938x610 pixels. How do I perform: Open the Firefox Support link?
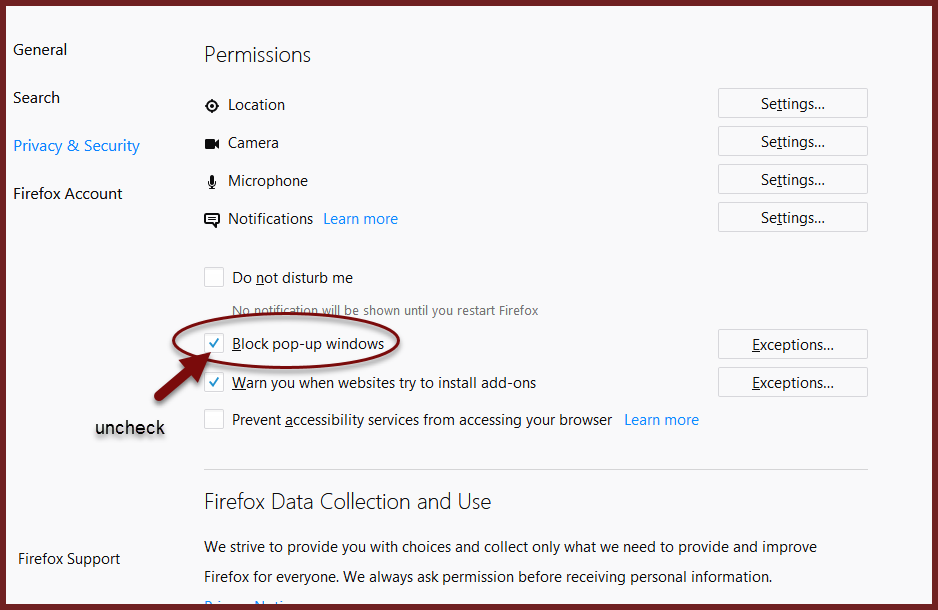[69, 559]
